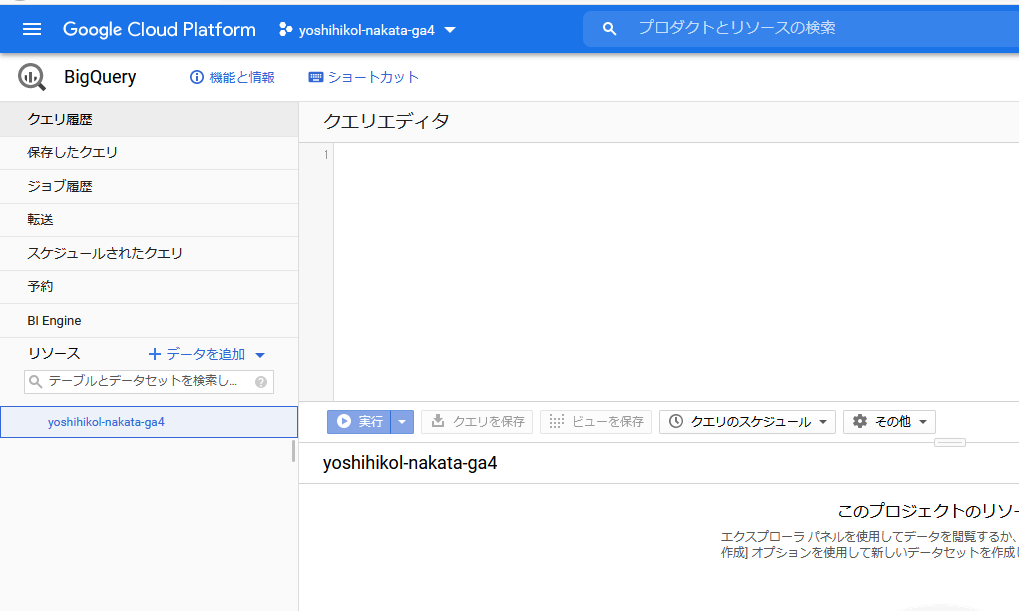Expand the データを追加 dropdown arrow
Image resolution: width=1019 pixels, height=611 pixels.
pos(260,355)
